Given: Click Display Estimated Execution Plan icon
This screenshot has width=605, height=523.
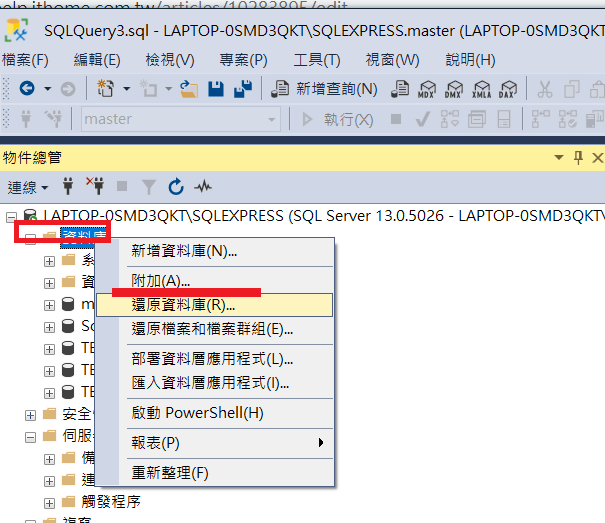Looking at the screenshot, I should (450, 119).
